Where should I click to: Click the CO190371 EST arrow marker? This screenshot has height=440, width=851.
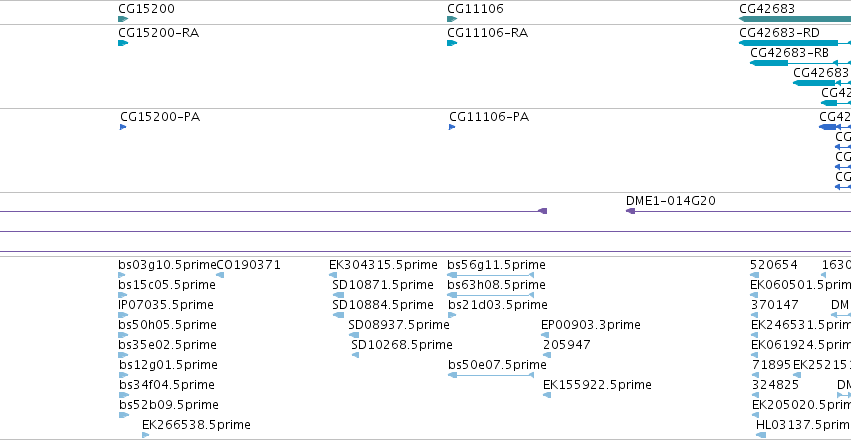pos(220,275)
